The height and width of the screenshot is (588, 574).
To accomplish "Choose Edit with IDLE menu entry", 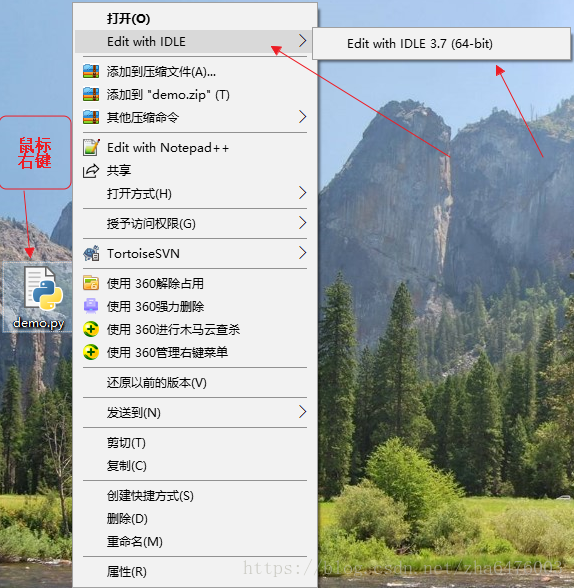I will pos(195,41).
